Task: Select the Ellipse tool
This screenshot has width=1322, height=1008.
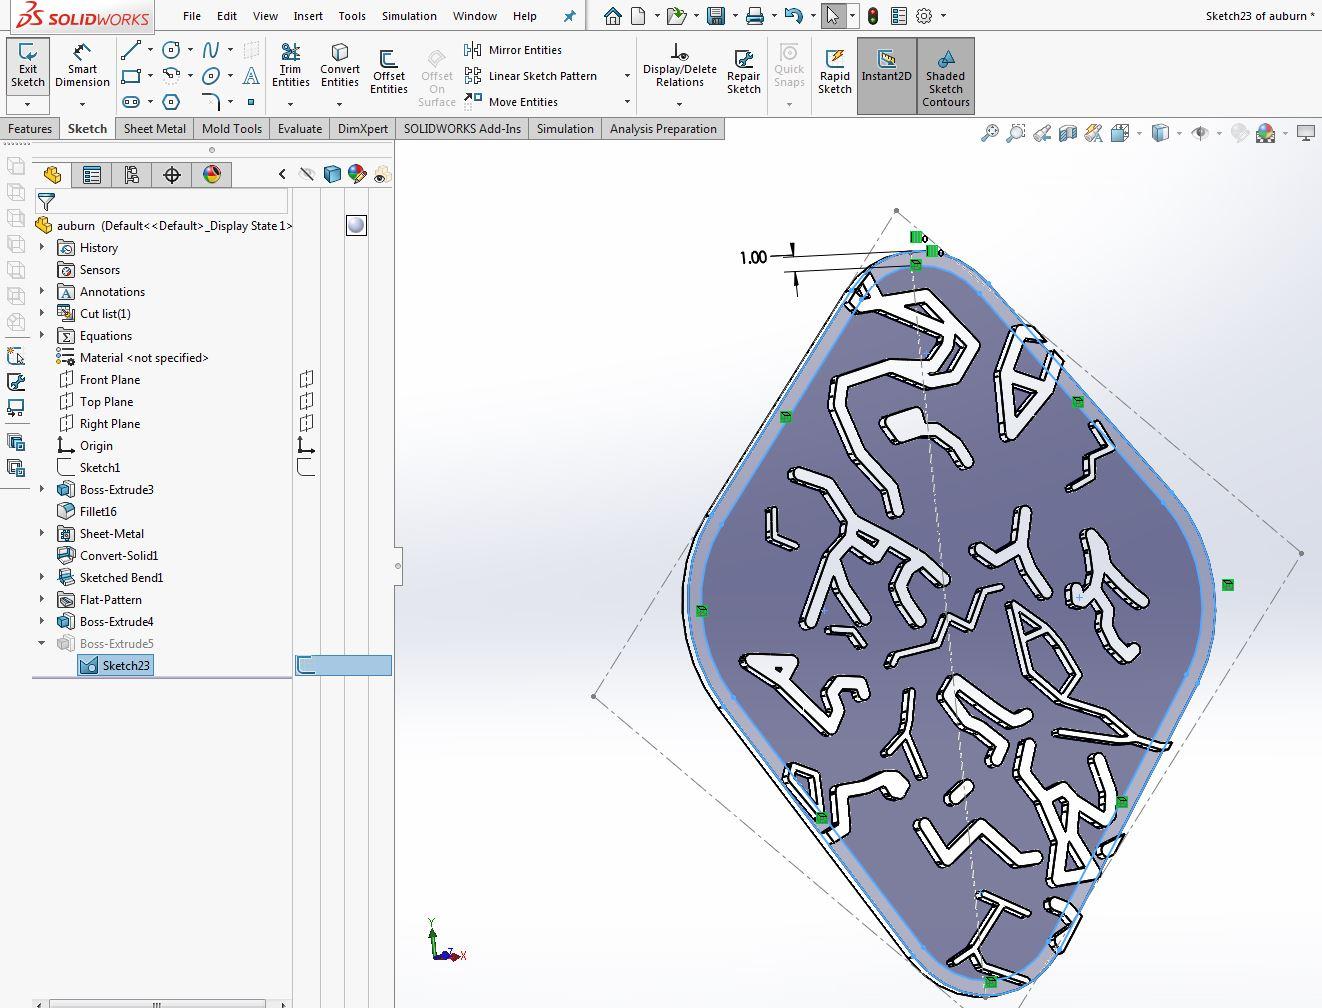Action: (x=211, y=75)
